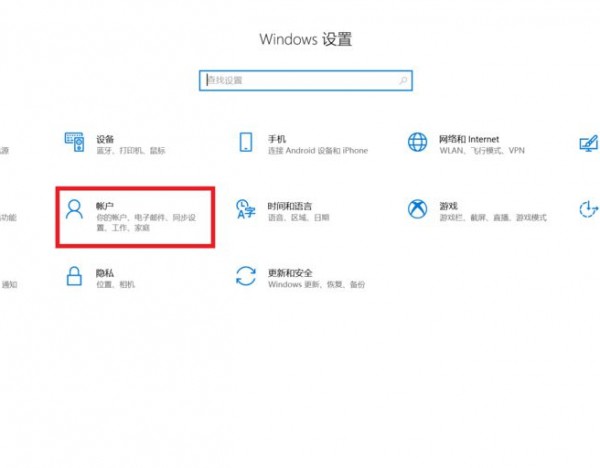Open the 隐私 lock icon
The width and height of the screenshot is (600, 468).
pyautogui.click(x=74, y=276)
